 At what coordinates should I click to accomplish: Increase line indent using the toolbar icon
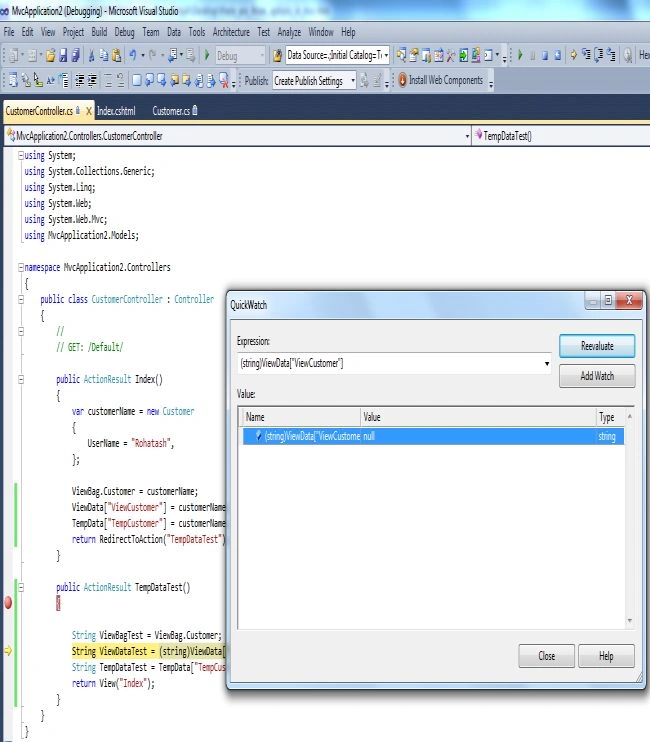[92, 81]
